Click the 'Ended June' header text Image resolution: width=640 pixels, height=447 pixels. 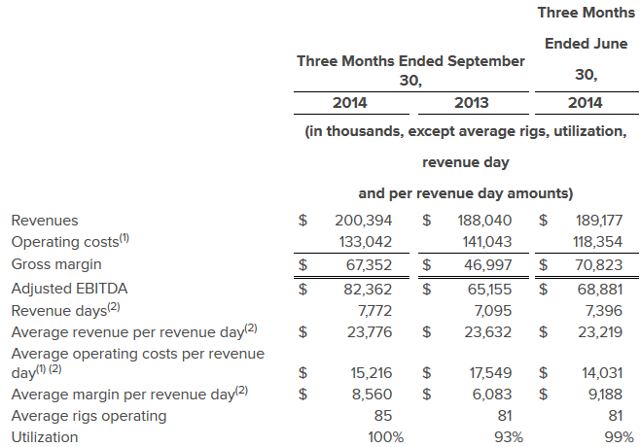pos(586,44)
